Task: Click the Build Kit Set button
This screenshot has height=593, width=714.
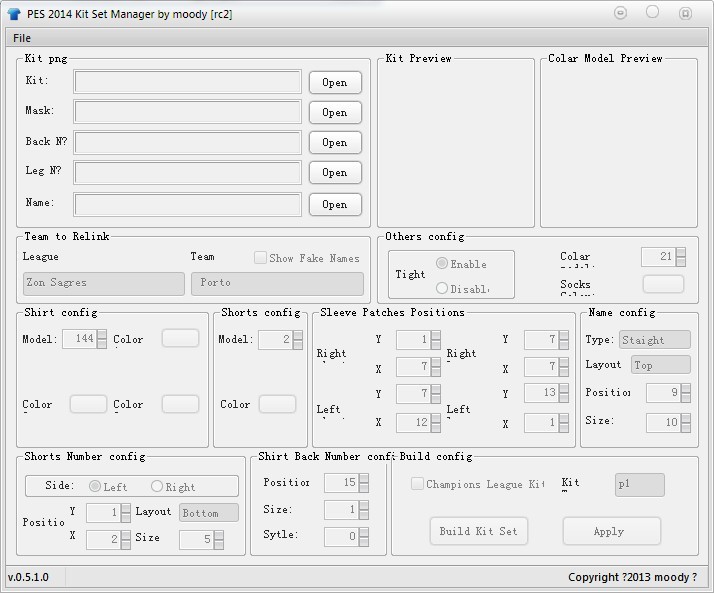Action: point(479,531)
